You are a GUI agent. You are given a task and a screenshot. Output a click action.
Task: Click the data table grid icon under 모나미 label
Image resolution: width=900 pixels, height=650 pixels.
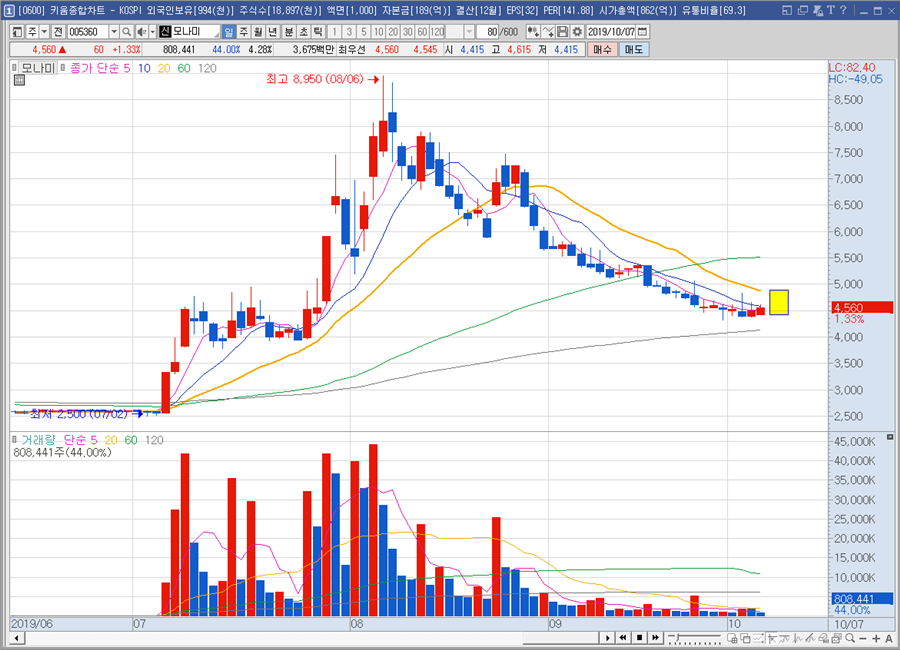(x=19, y=80)
